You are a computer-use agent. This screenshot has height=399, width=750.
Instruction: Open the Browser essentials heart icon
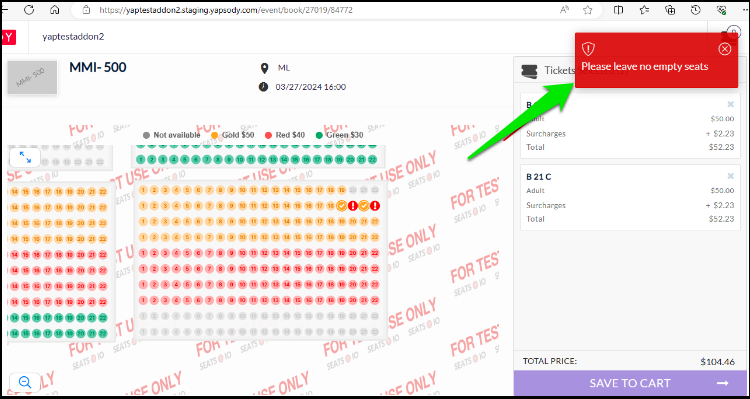721,10
